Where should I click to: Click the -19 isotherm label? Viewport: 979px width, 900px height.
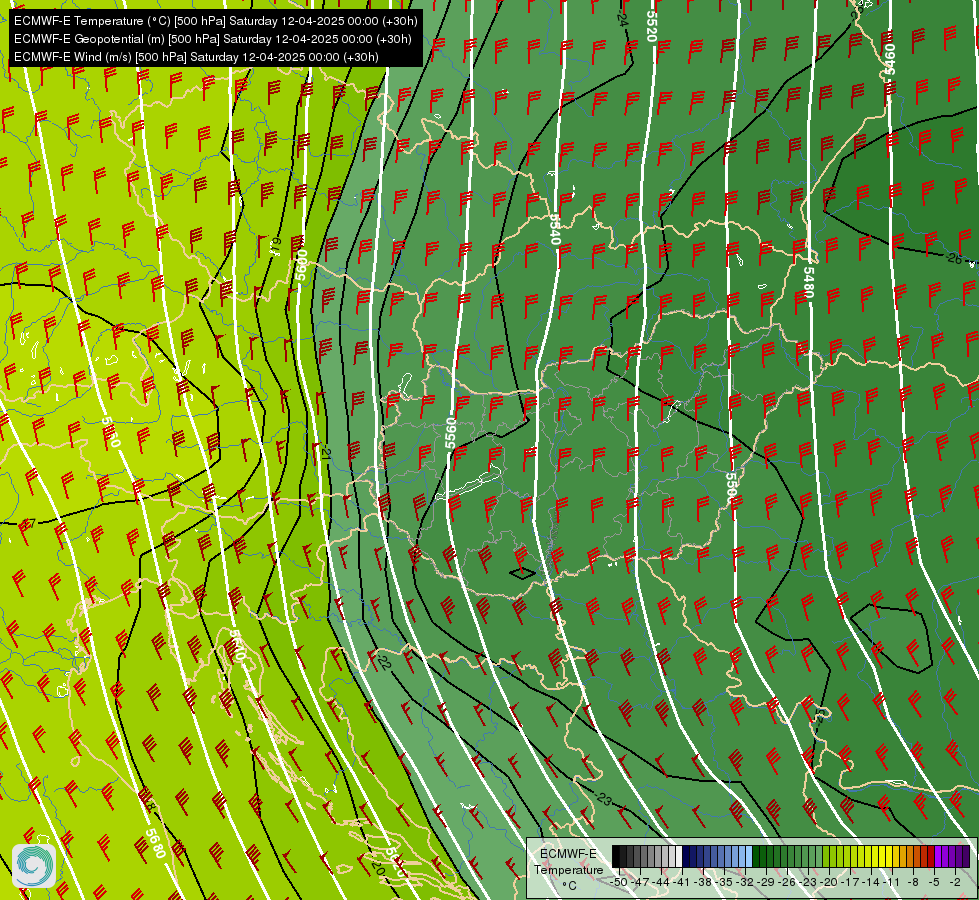(276, 245)
